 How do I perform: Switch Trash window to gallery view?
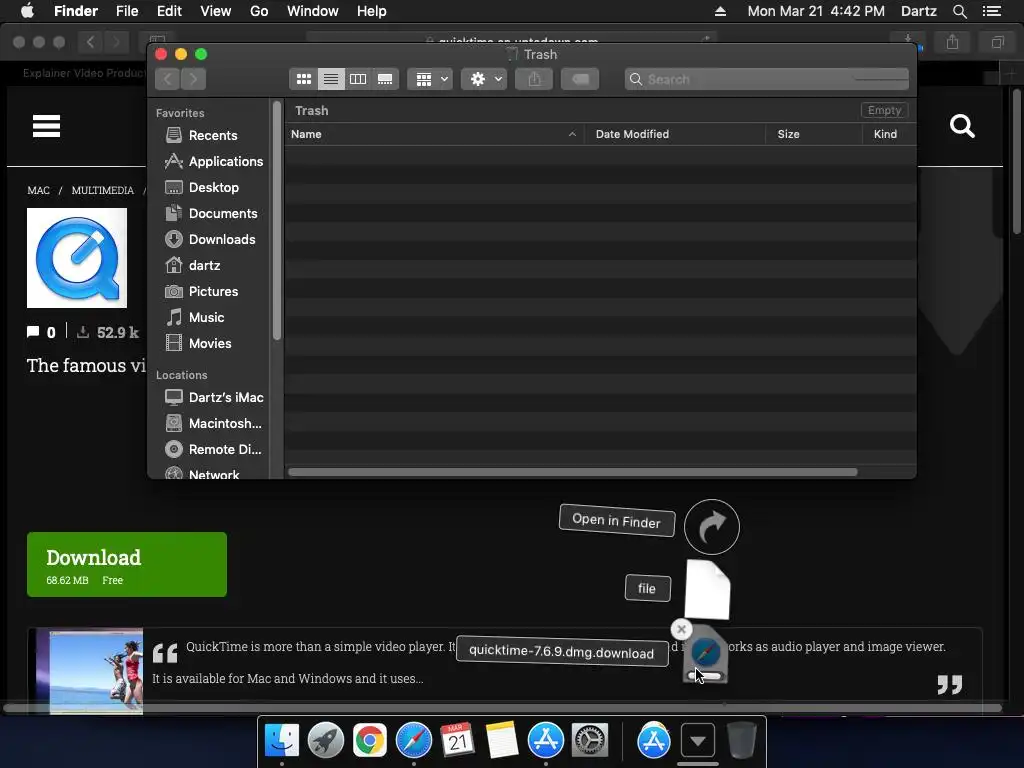point(385,79)
